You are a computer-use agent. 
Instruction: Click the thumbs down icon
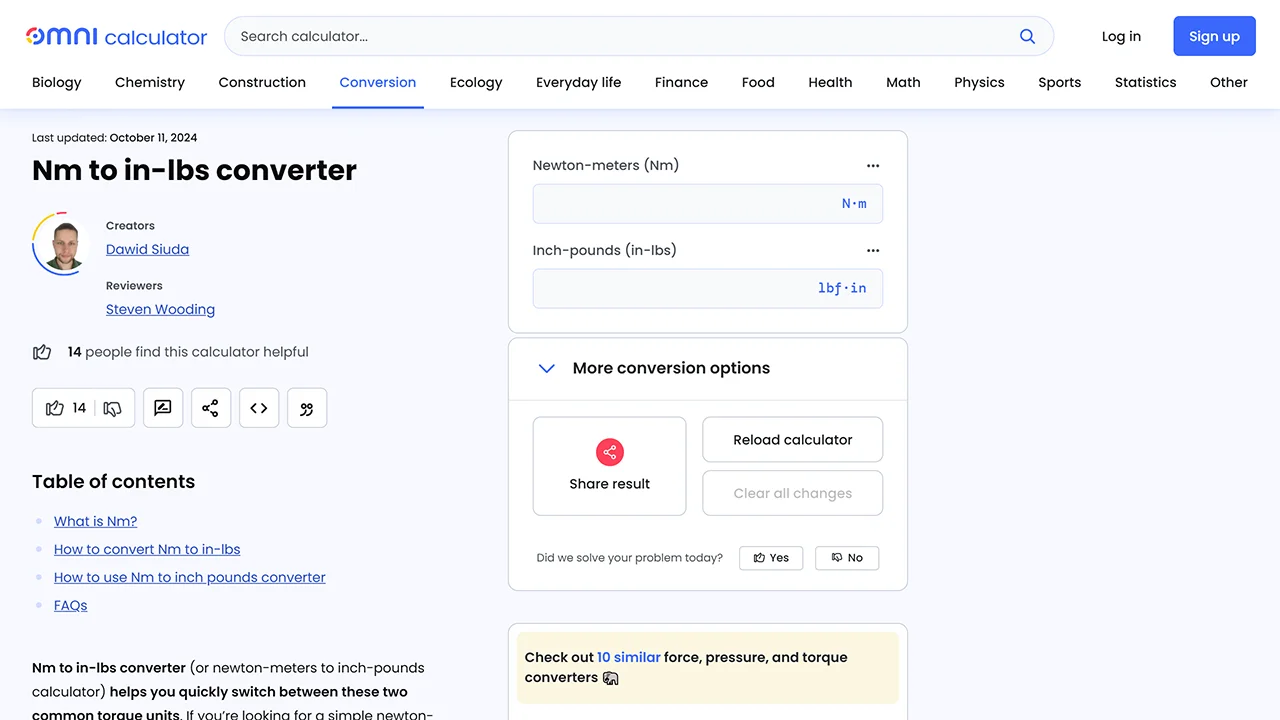pos(112,408)
